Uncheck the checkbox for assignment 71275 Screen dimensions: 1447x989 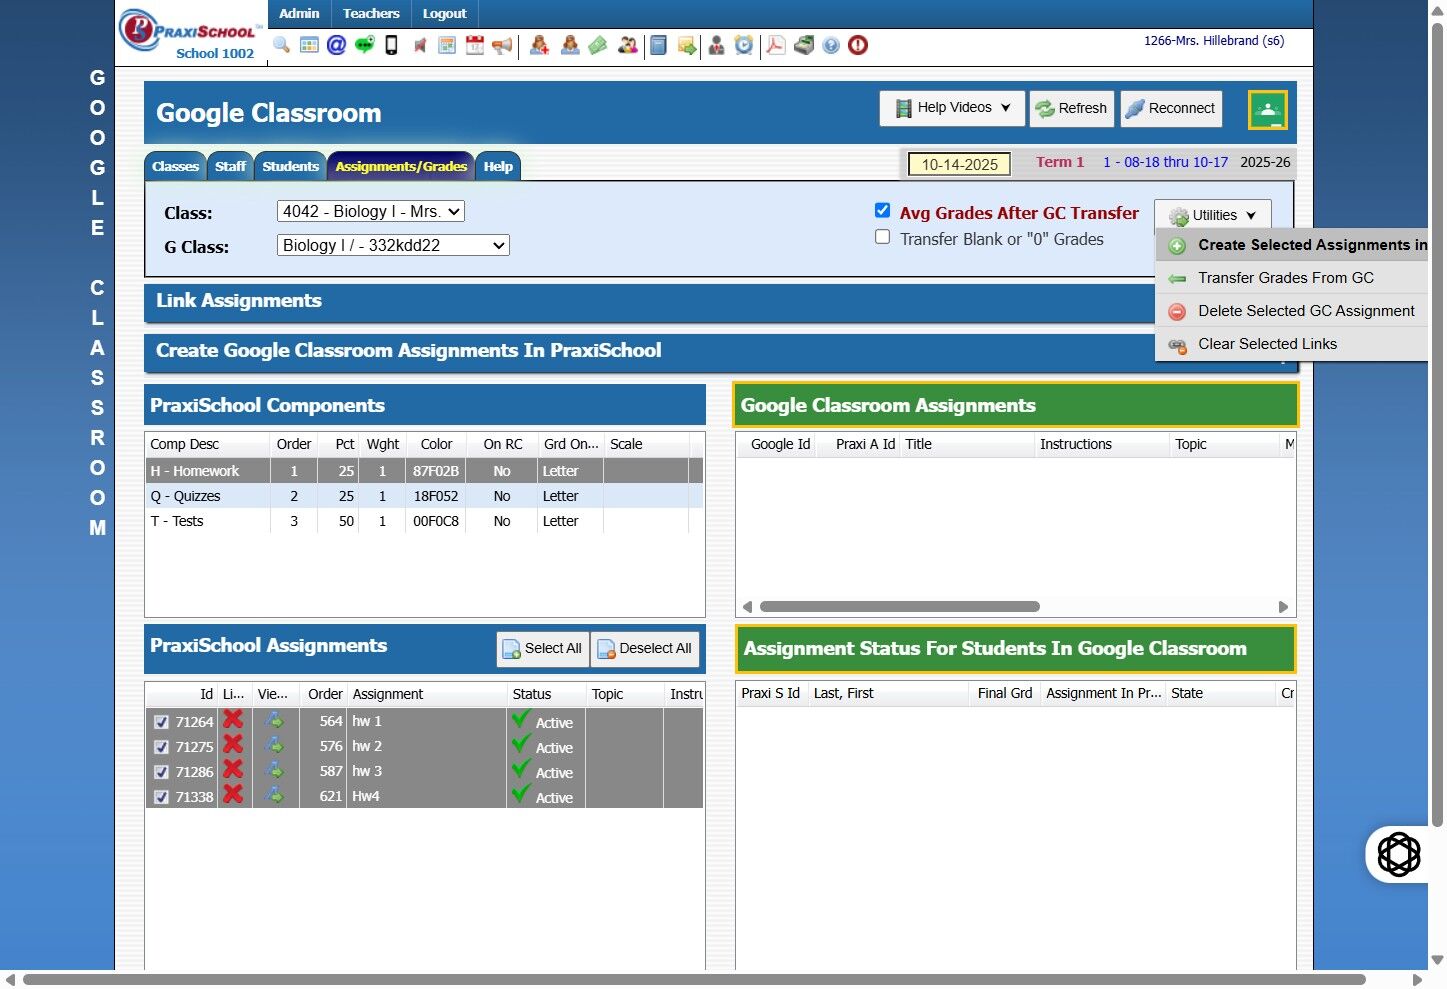(161, 747)
